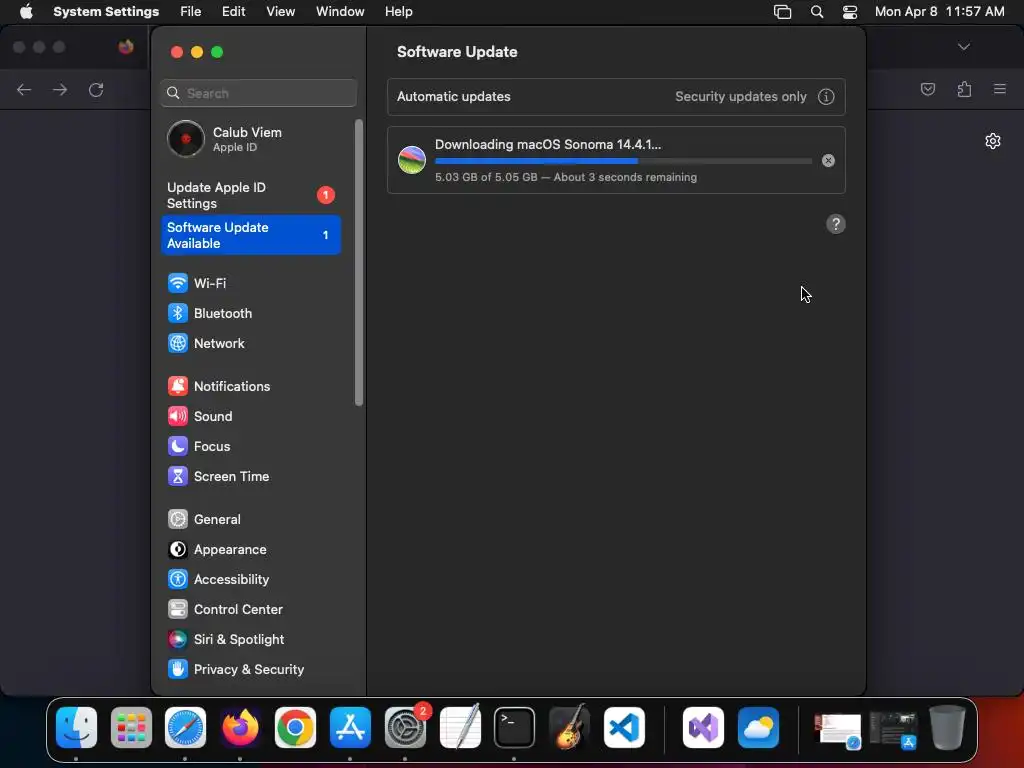Launch GarageBand from the Dock
This screenshot has width=1024, height=768.
tap(569, 728)
